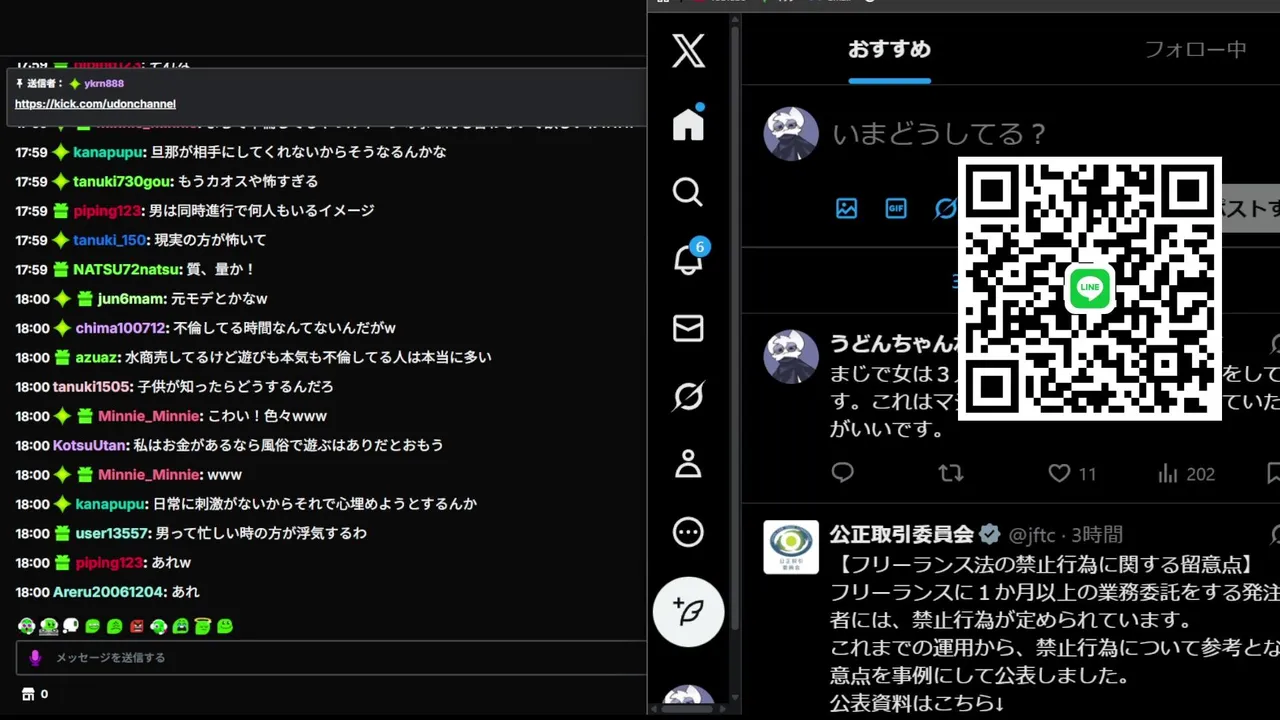Open Grok icon in X sidebar
This screenshot has width=1280, height=720.
click(x=688, y=396)
